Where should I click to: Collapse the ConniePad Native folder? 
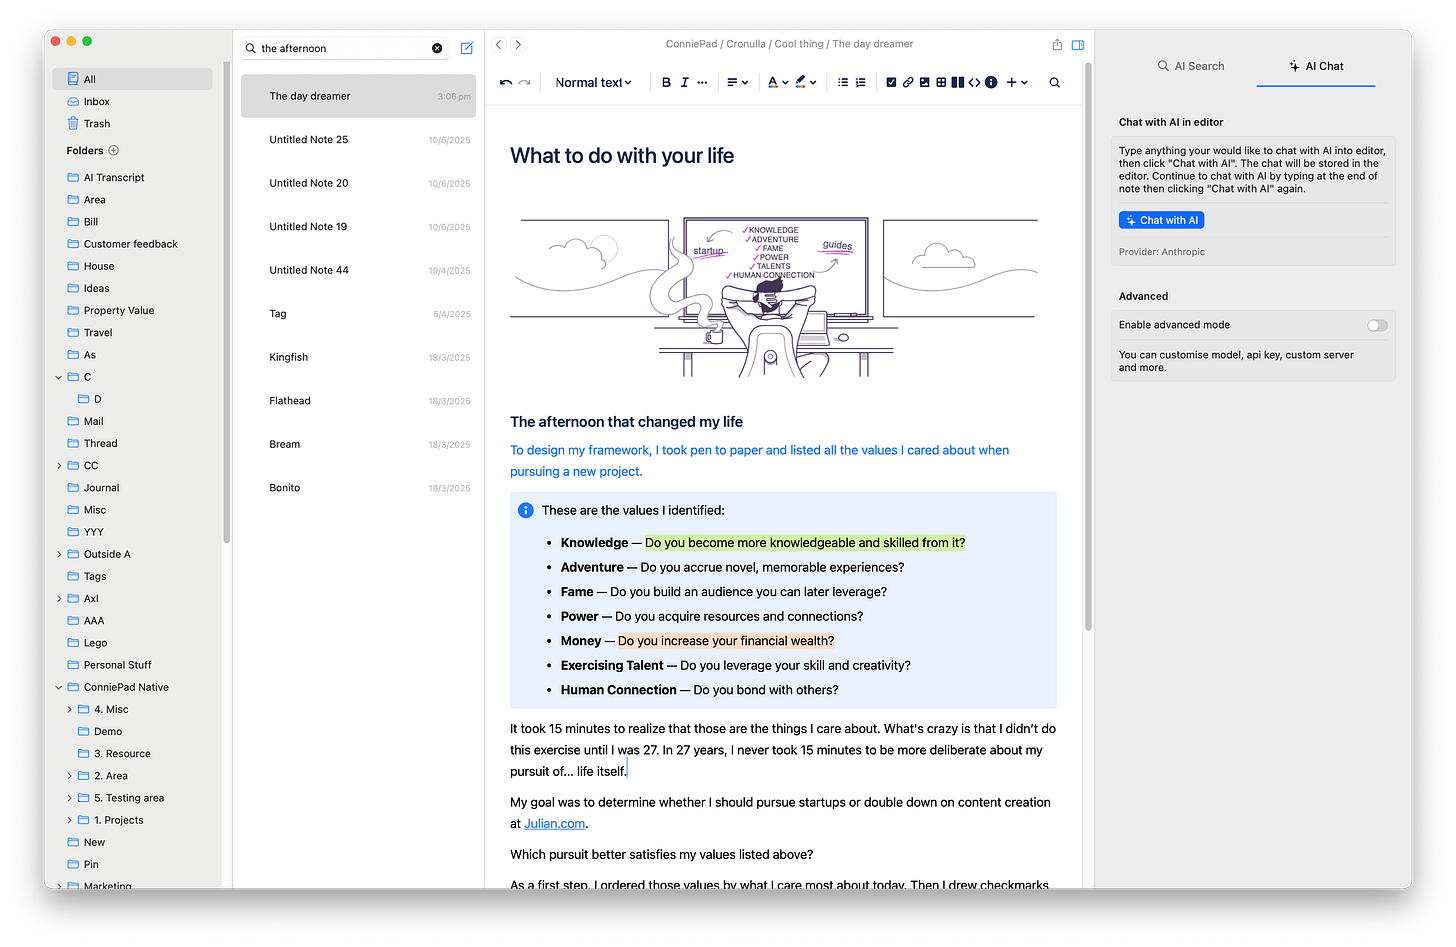(x=58, y=687)
